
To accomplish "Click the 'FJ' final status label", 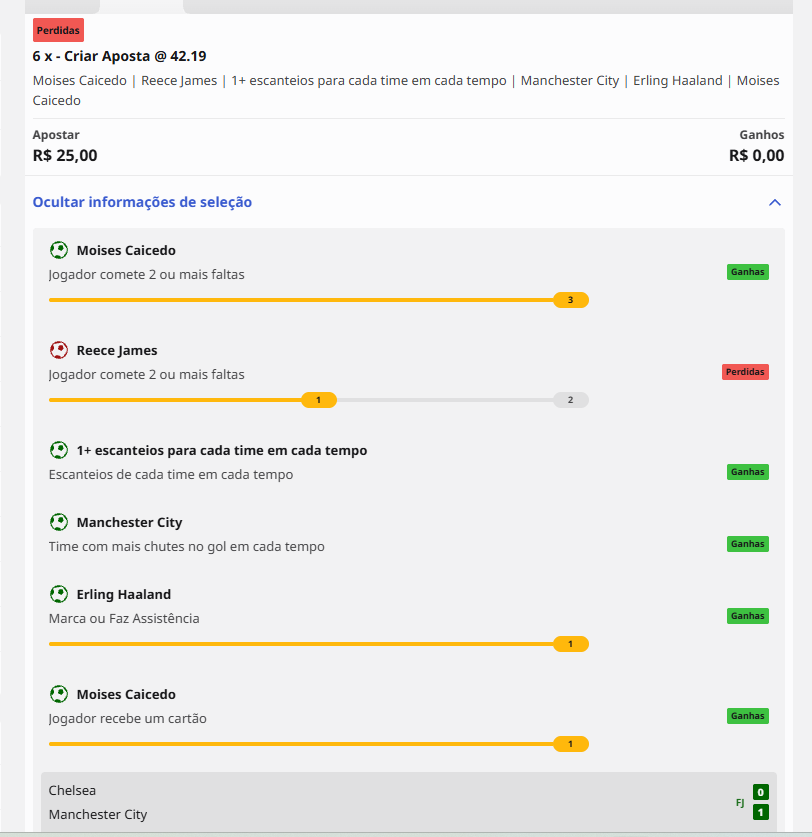I will 740,802.
